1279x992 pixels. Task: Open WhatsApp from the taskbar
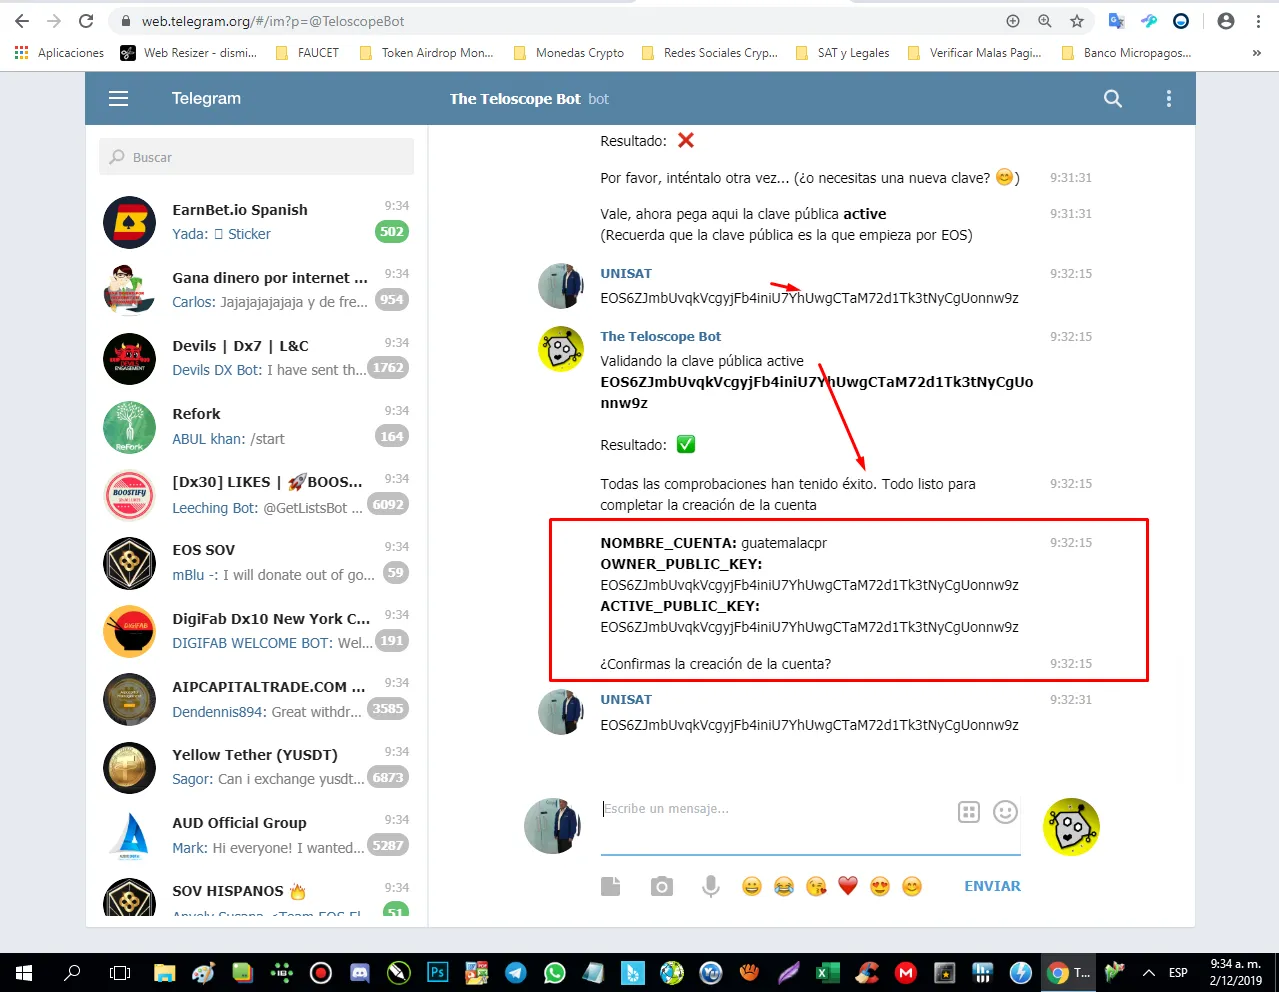554,972
